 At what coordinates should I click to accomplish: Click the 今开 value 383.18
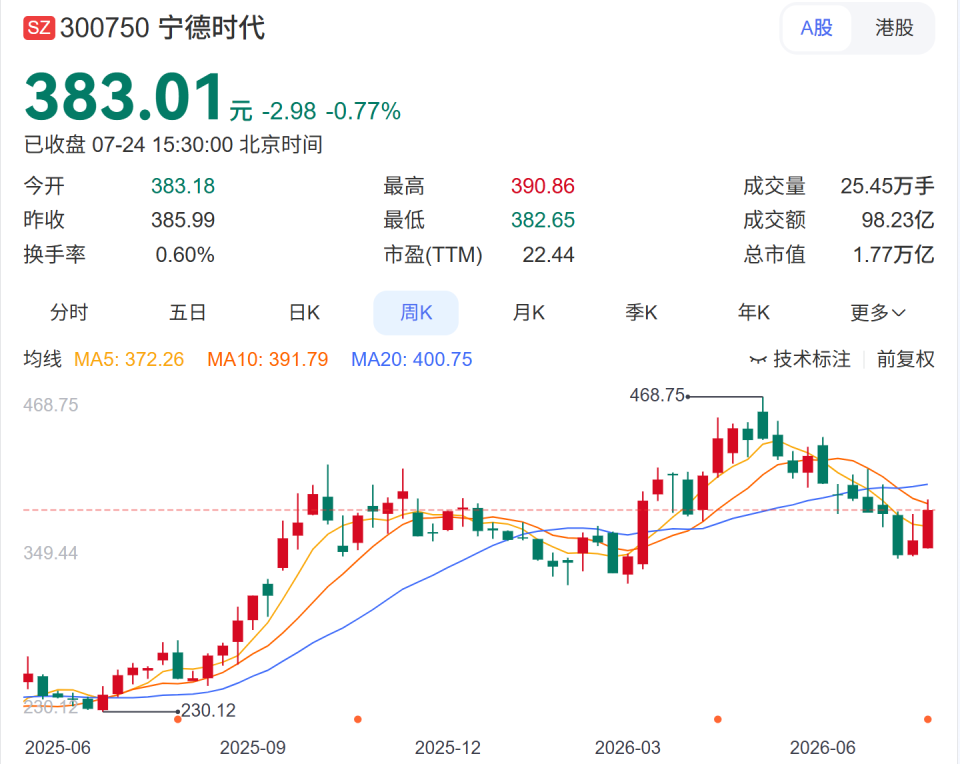(x=183, y=186)
